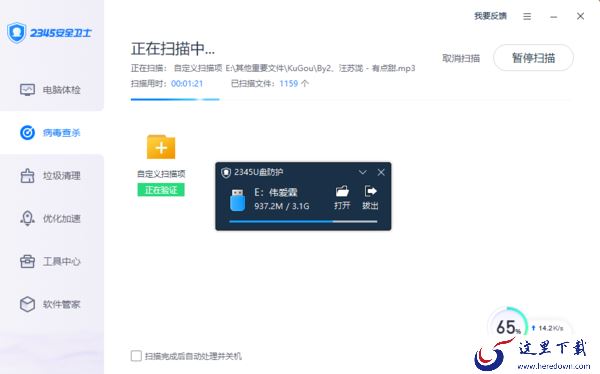Screen dimensions: 600x374
Task: Click 拔出 to eject the USB drive
Action: [x=370, y=198]
